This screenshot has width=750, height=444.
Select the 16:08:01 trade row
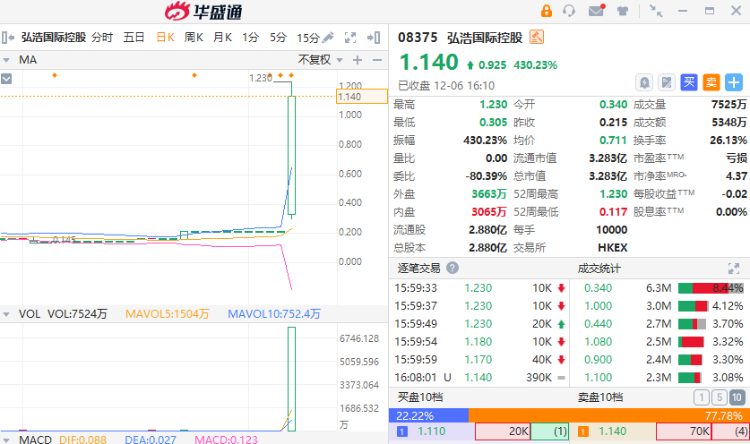pyautogui.click(x=480, y=377)
